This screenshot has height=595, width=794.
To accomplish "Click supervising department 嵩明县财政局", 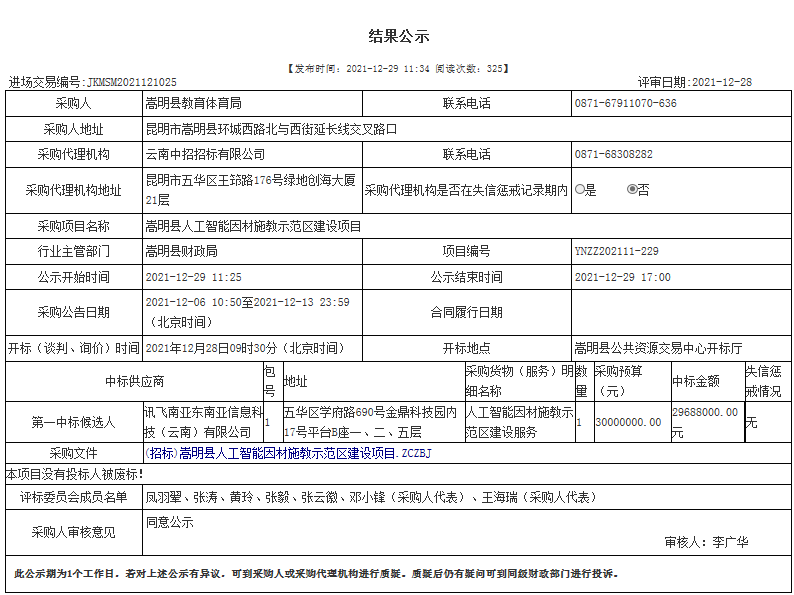I will click(181, 251).
